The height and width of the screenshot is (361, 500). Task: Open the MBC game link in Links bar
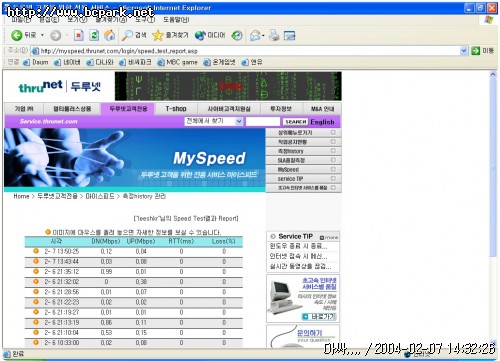pyautogui.click(x=177, y=62)
